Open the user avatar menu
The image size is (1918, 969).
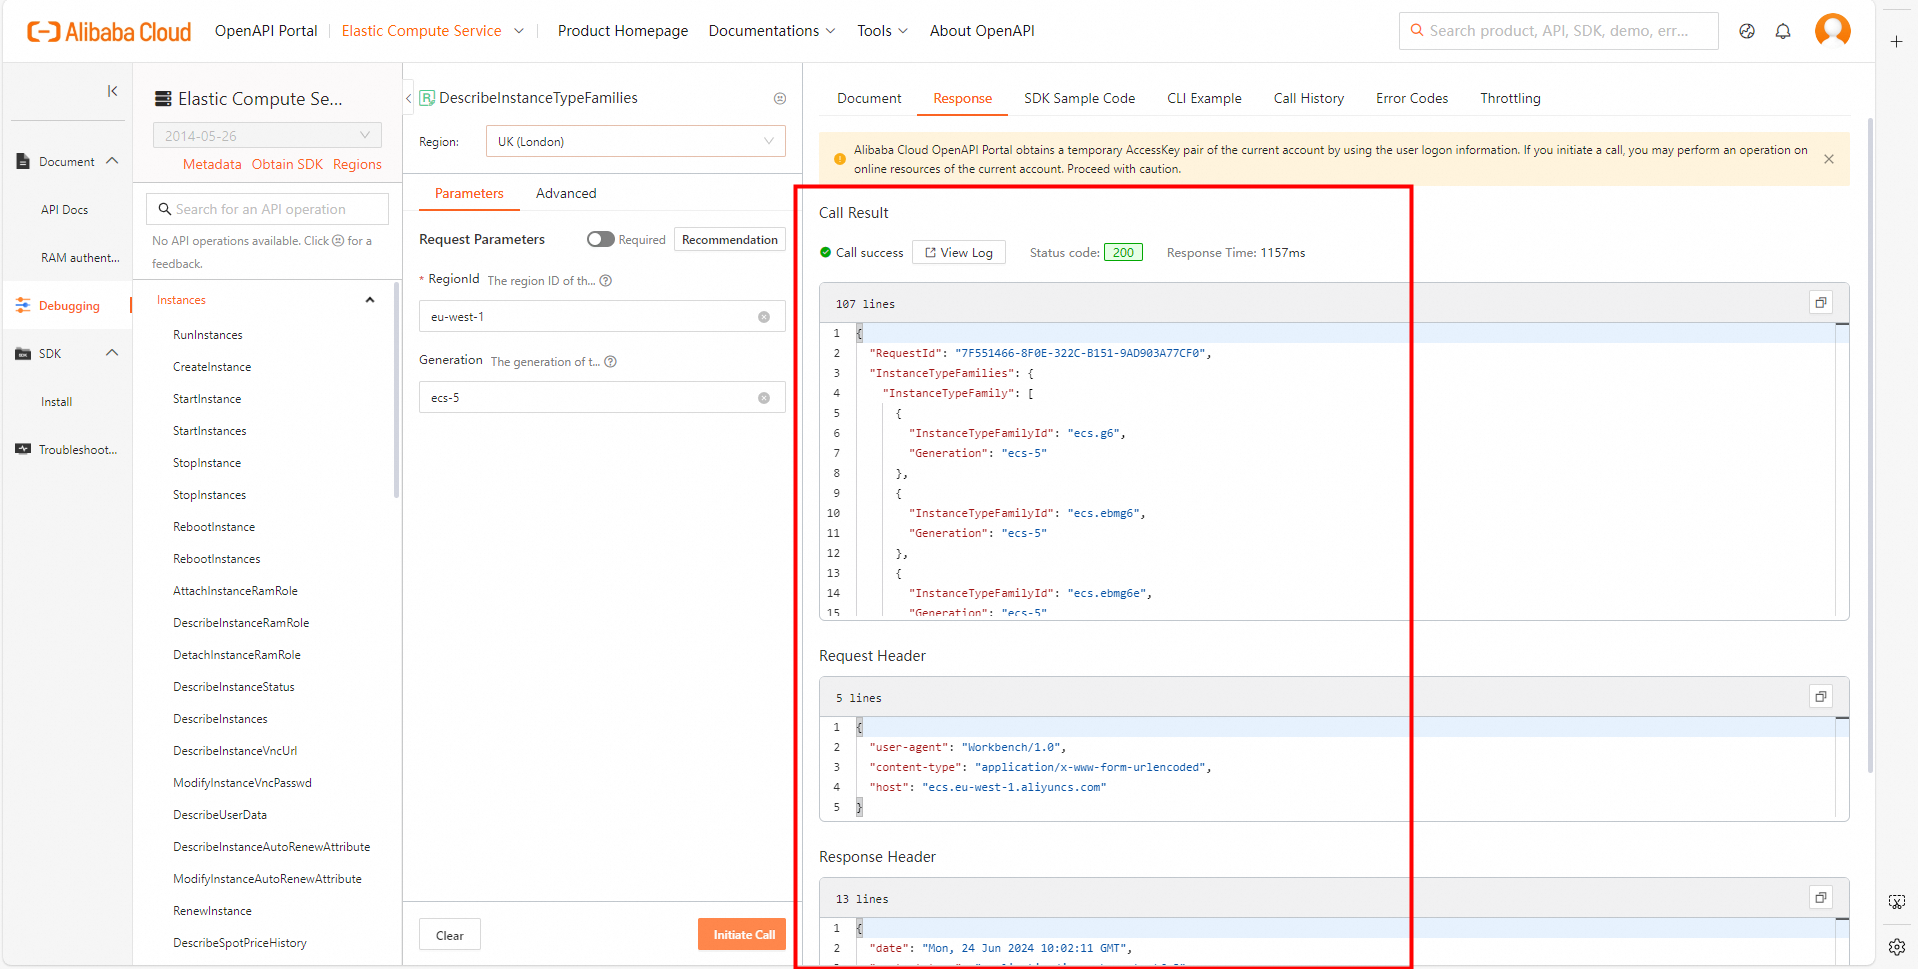coord(1833,30)
